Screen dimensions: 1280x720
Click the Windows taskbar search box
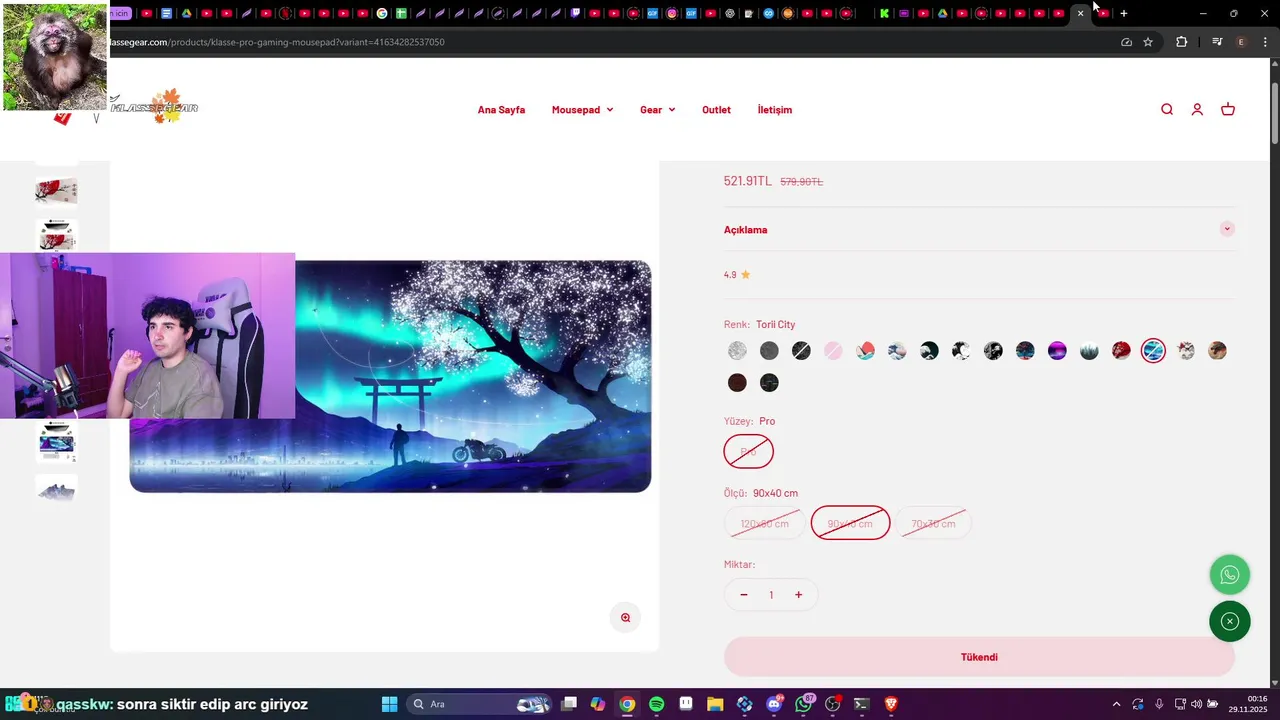[479, 704]
